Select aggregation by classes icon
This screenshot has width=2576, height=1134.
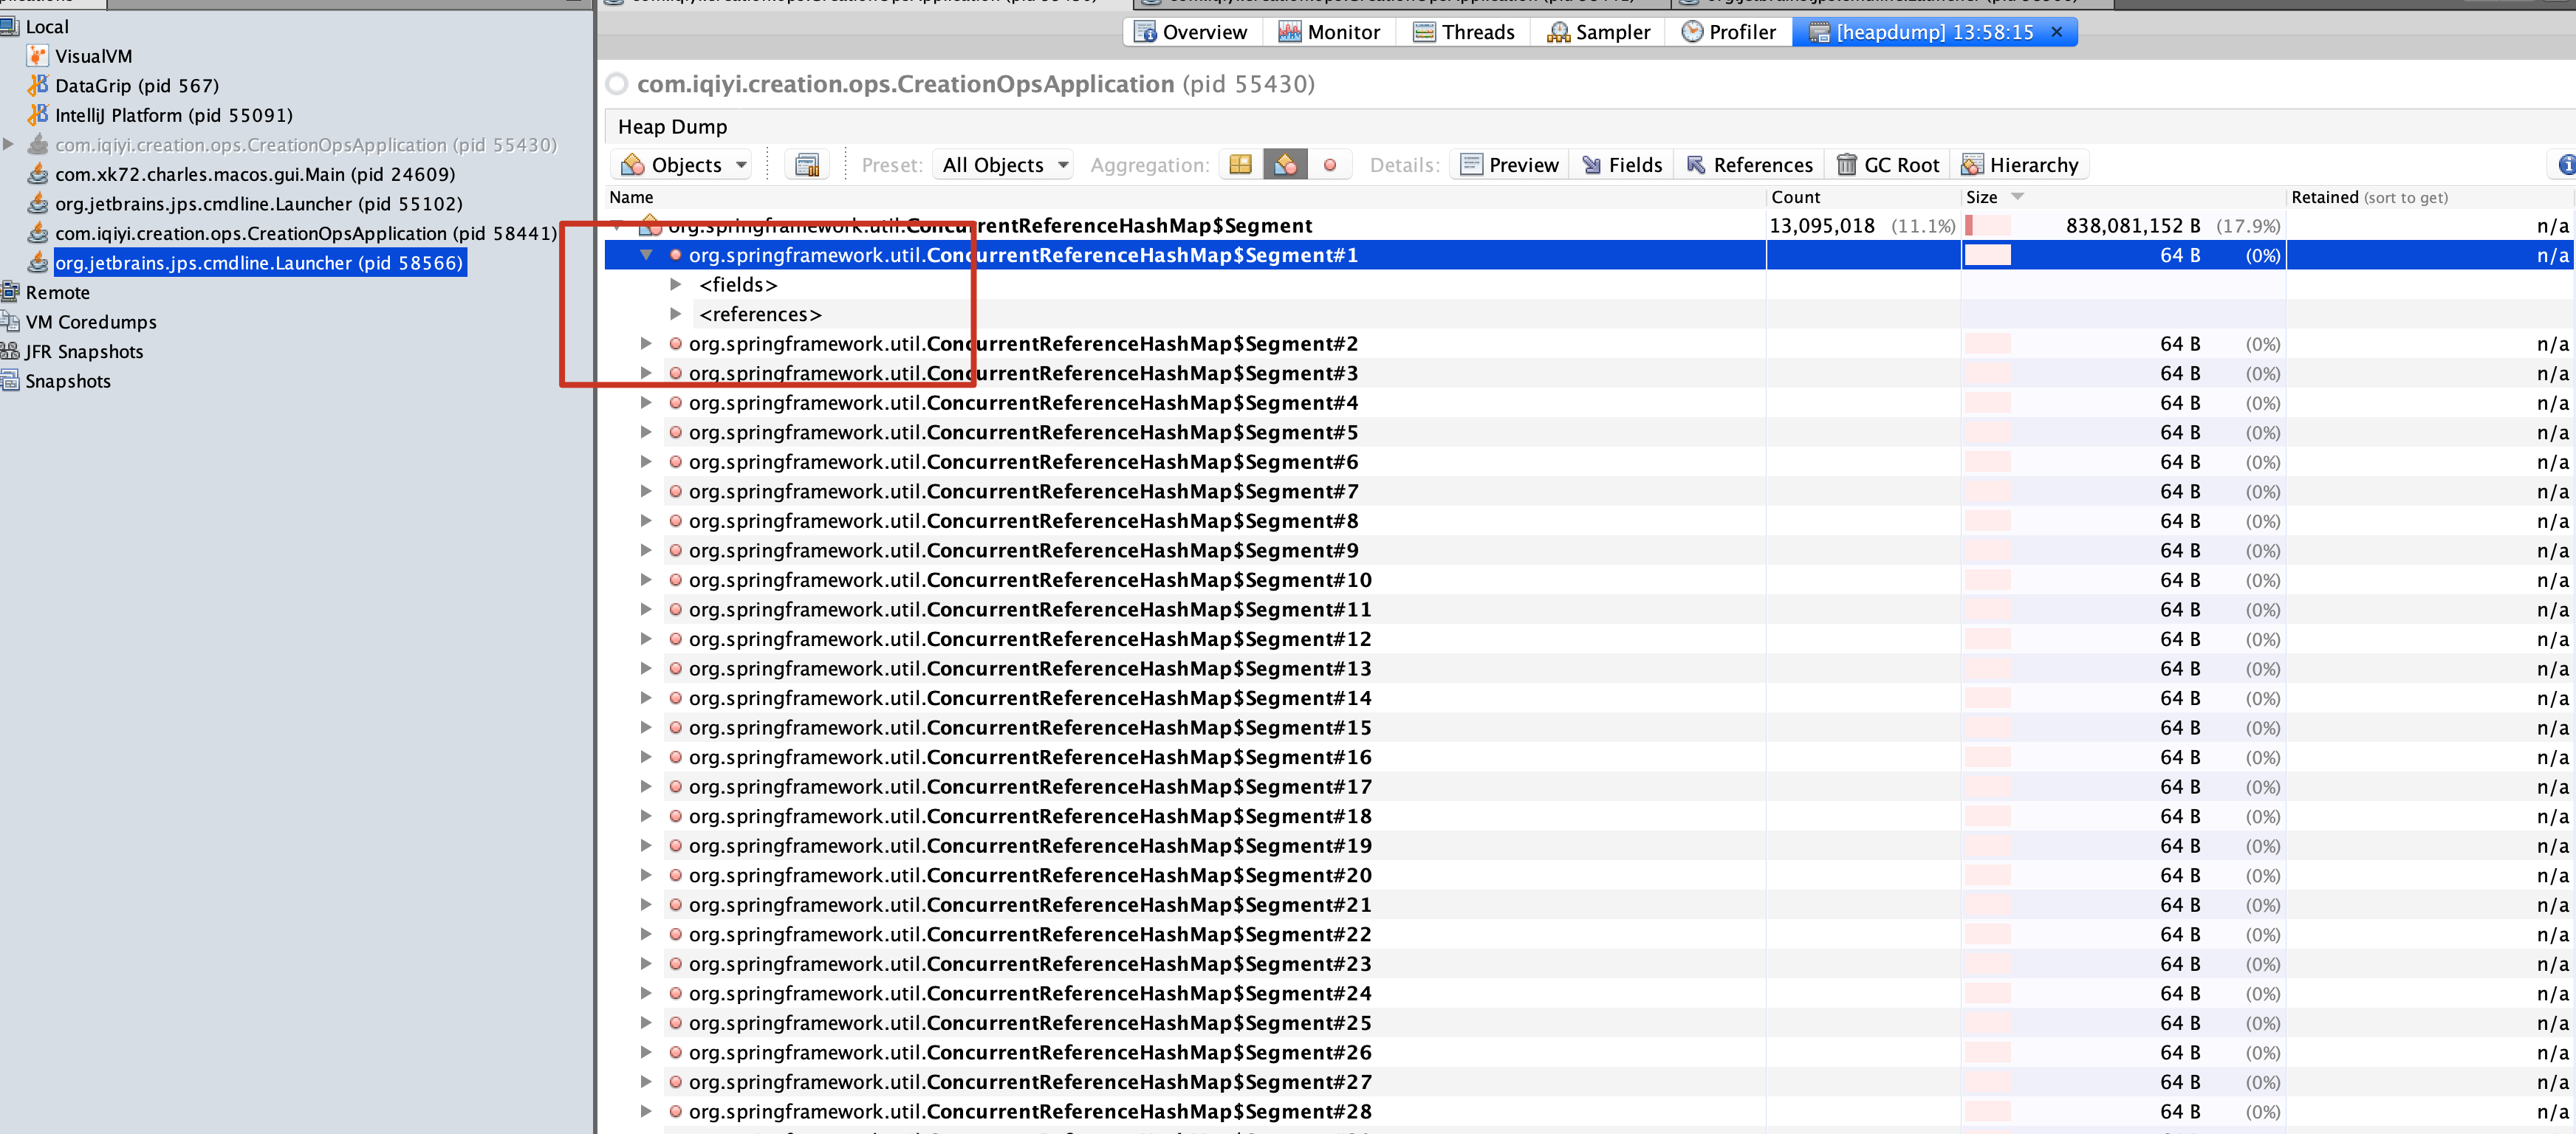(x=1285, y=165)
